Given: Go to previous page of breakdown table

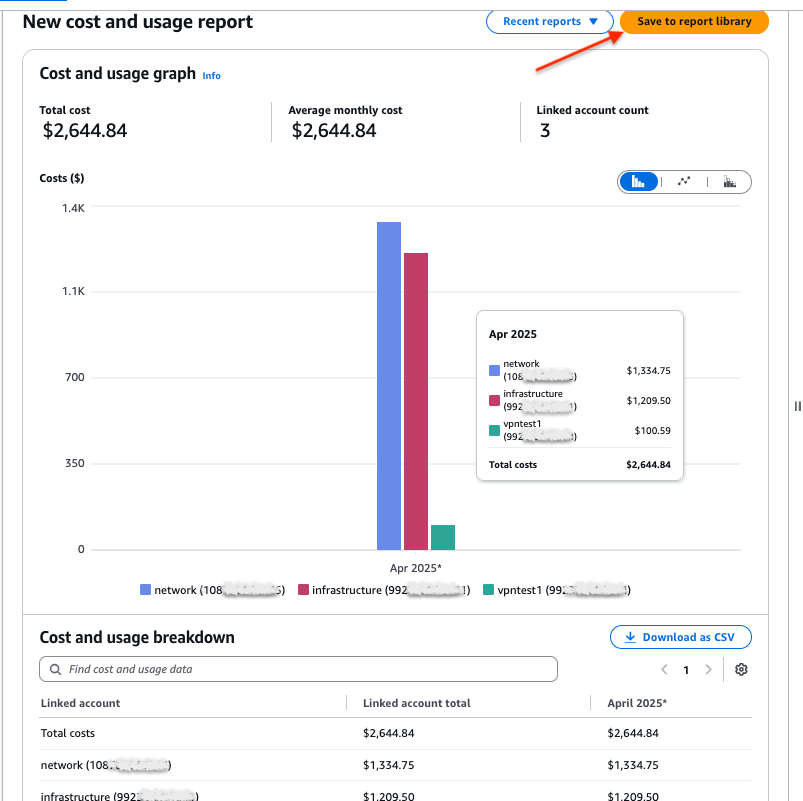Looking at the screenshot, I should pos(664,669).
